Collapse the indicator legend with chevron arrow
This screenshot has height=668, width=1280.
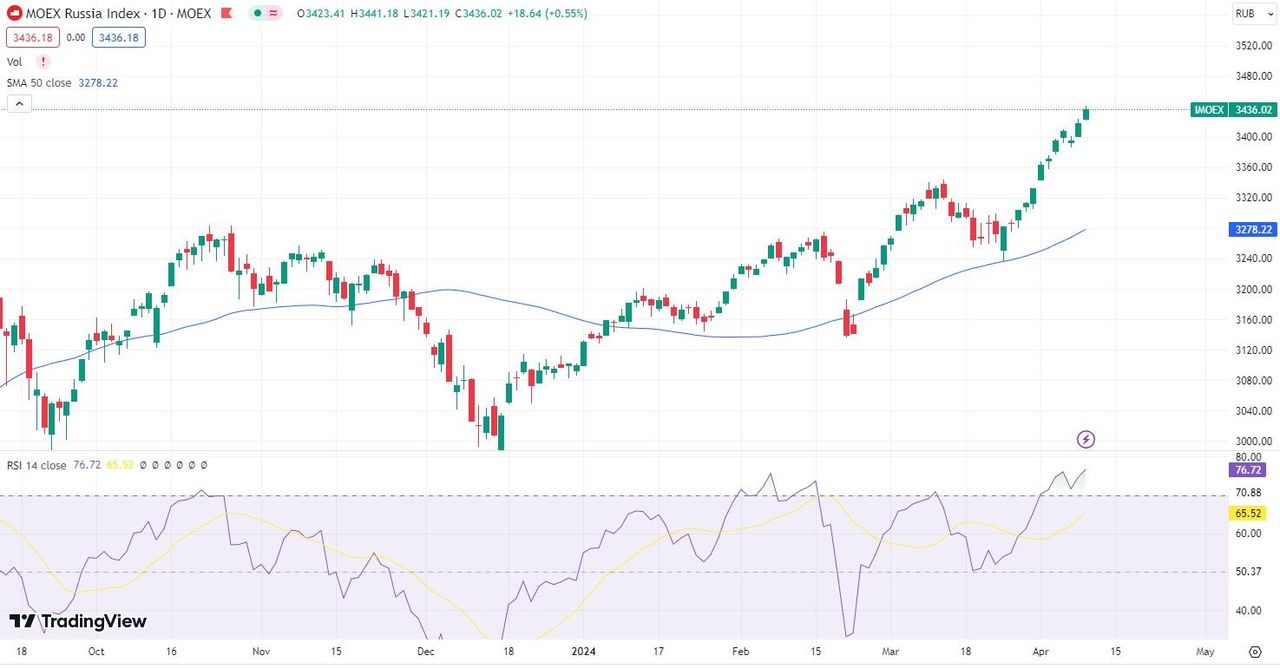[20, 103]
